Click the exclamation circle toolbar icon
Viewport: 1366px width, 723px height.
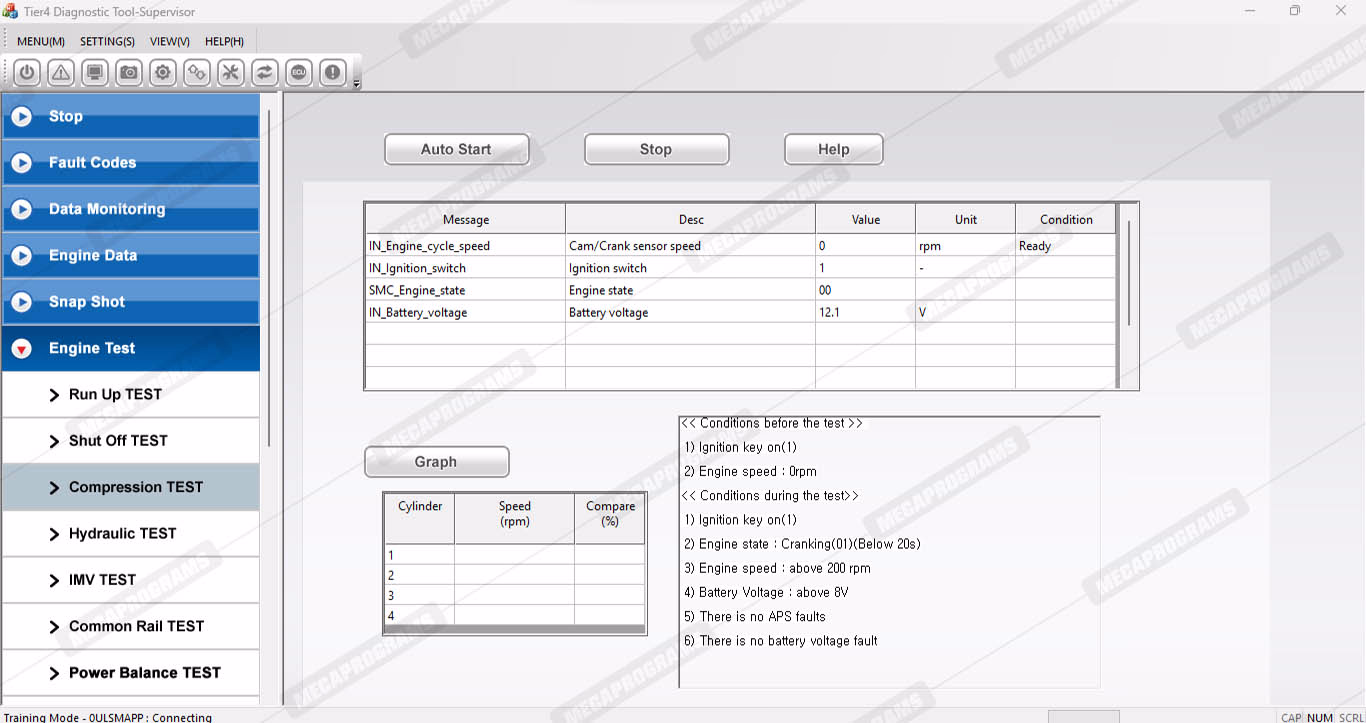pyautogui.click(x=333, y=72)
